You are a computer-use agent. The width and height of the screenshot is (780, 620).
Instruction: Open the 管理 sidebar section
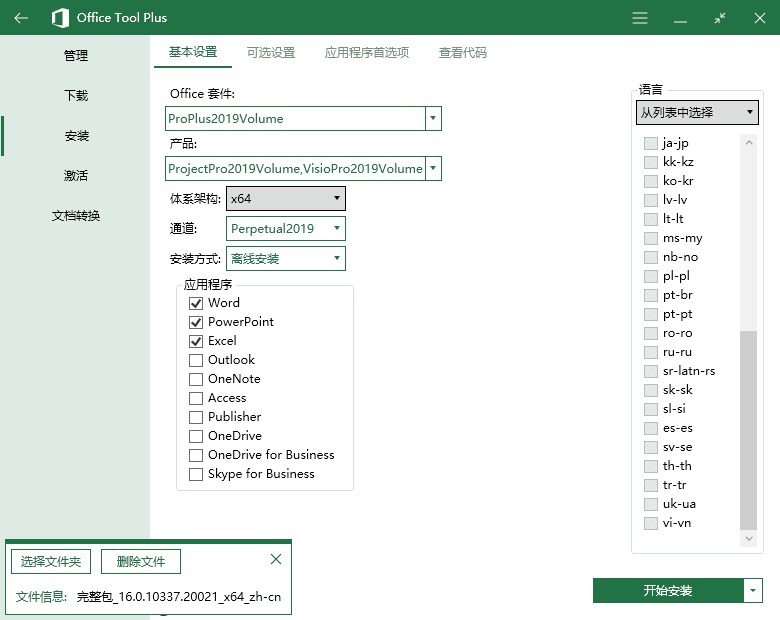[76, 55]
